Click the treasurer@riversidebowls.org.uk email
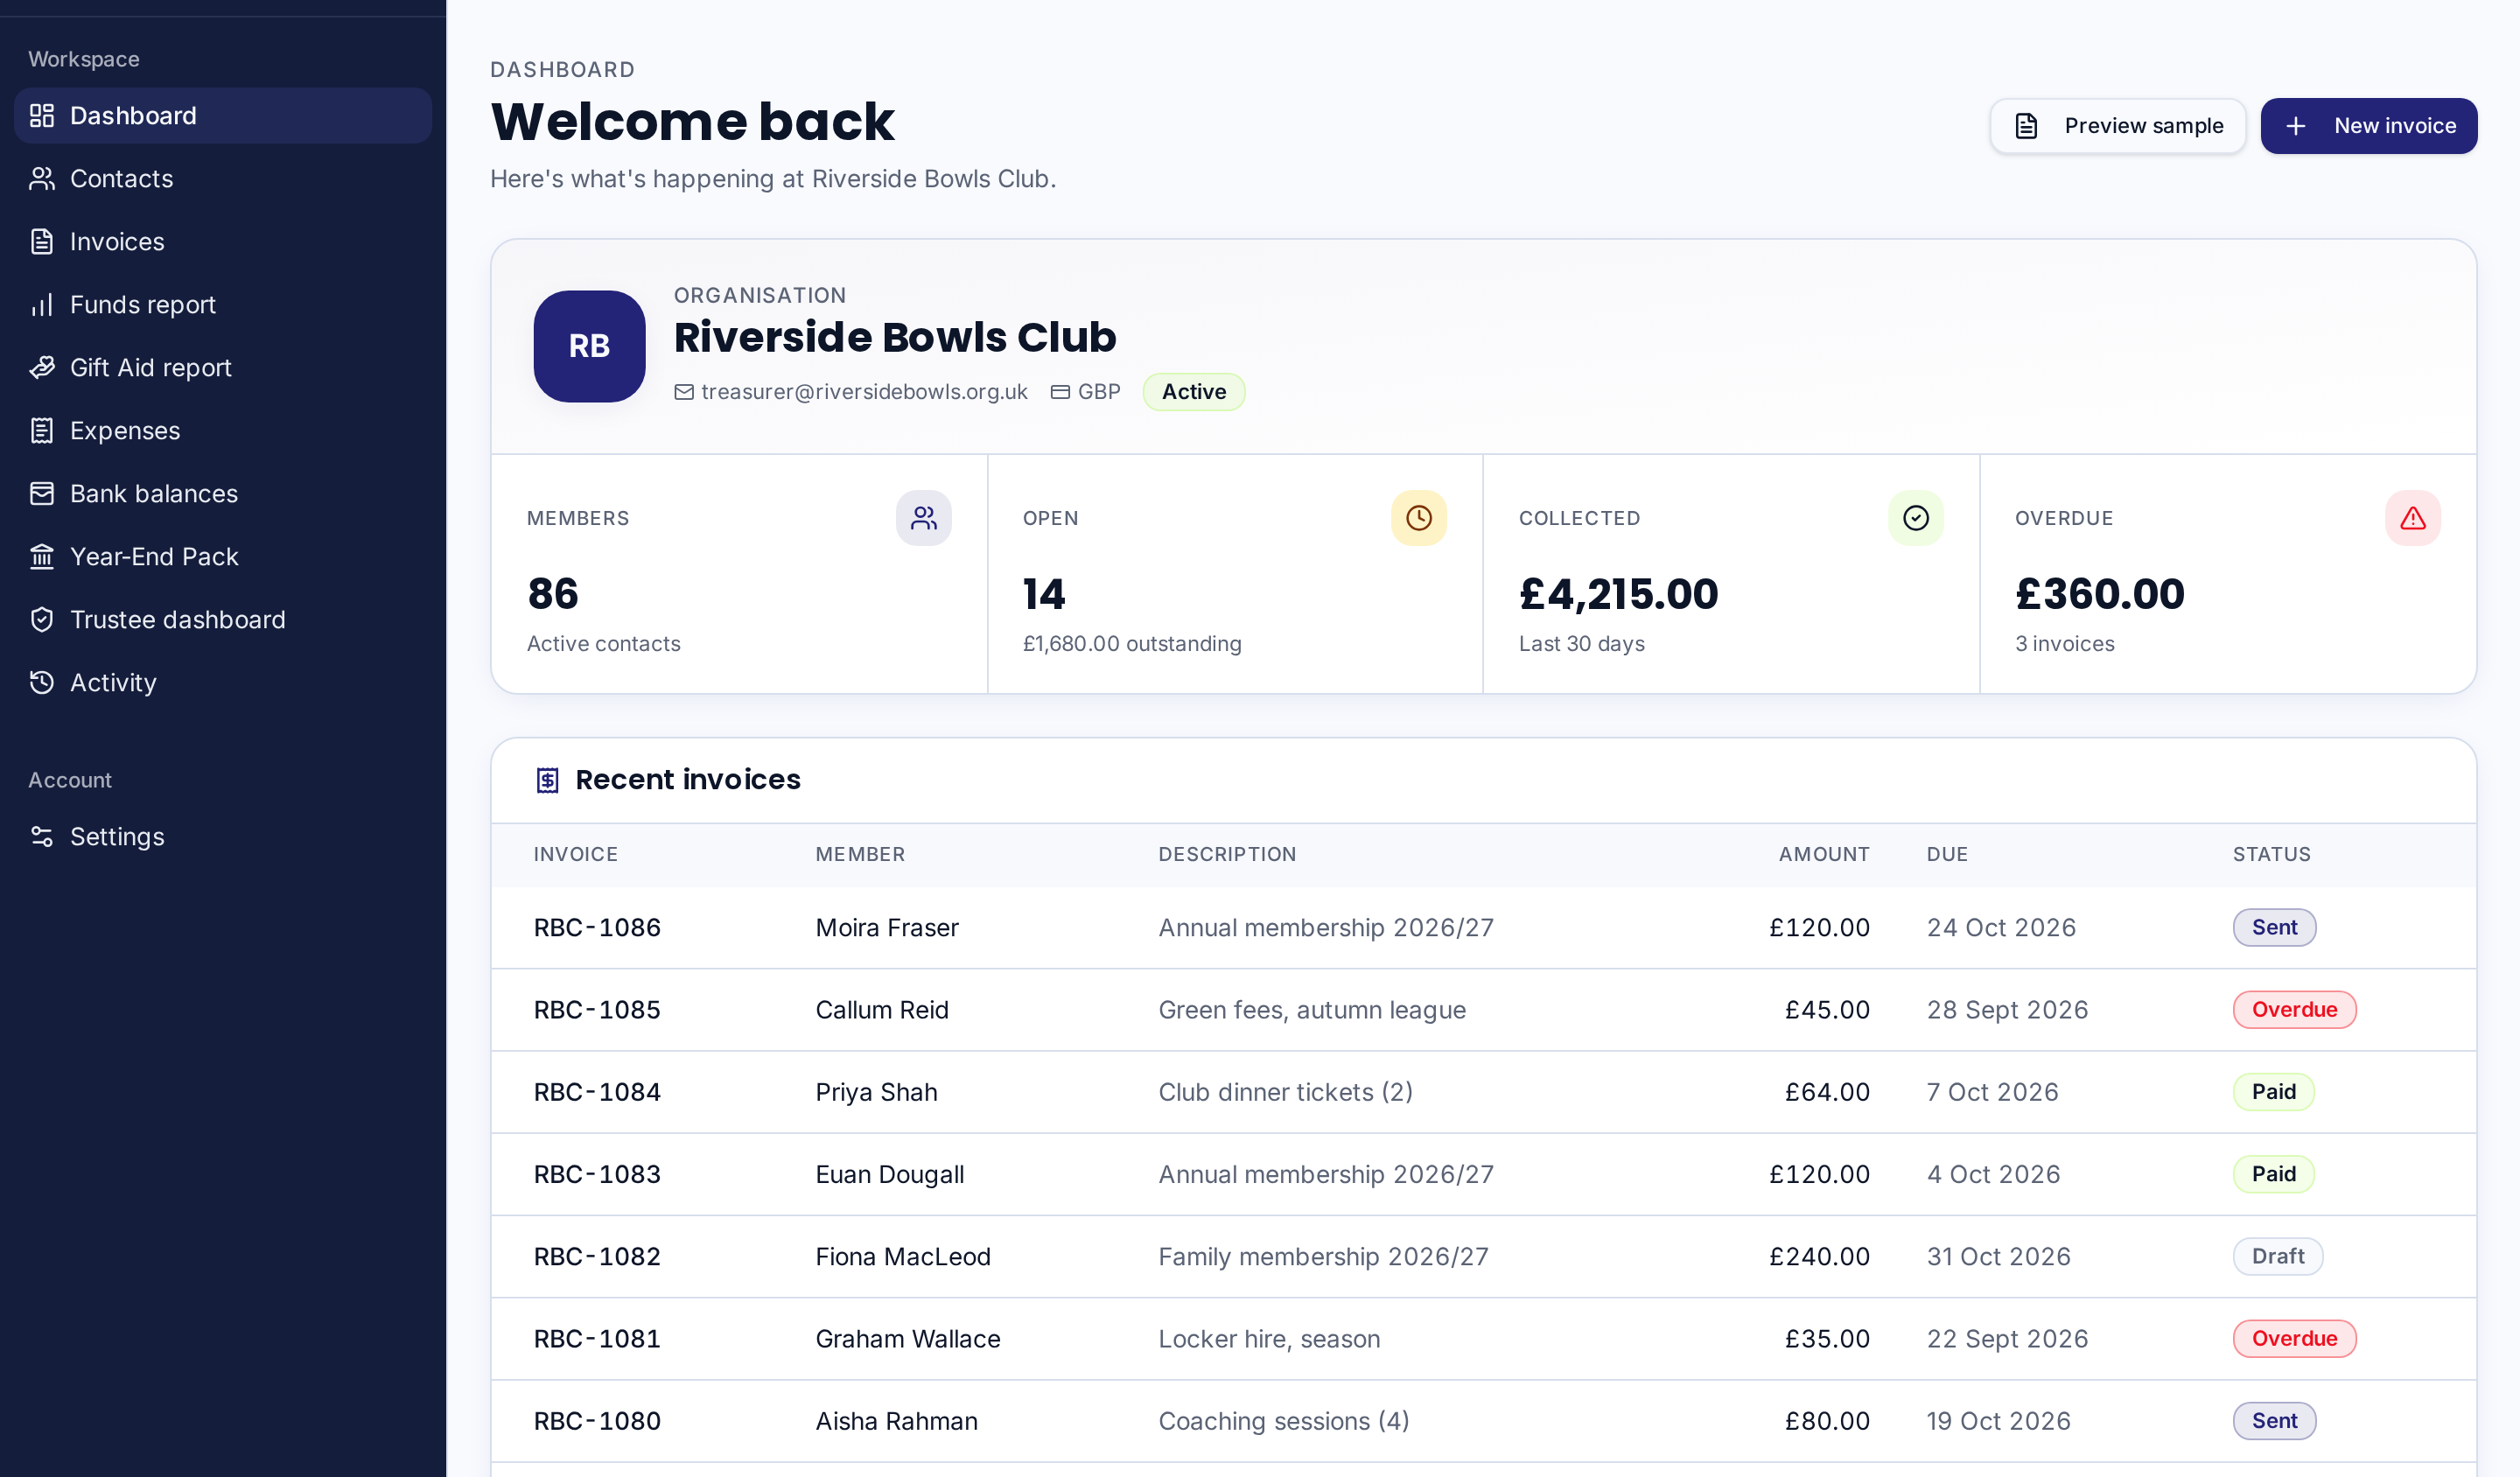 click(864, 392)
